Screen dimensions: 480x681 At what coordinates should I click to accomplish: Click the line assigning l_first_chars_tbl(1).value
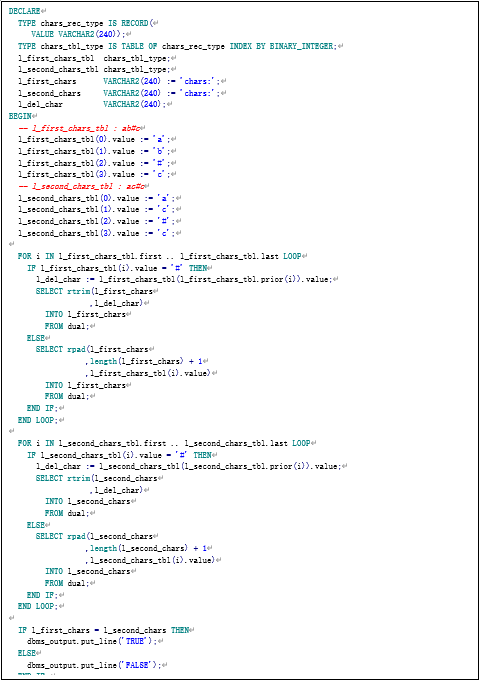(x=94, y=151)
